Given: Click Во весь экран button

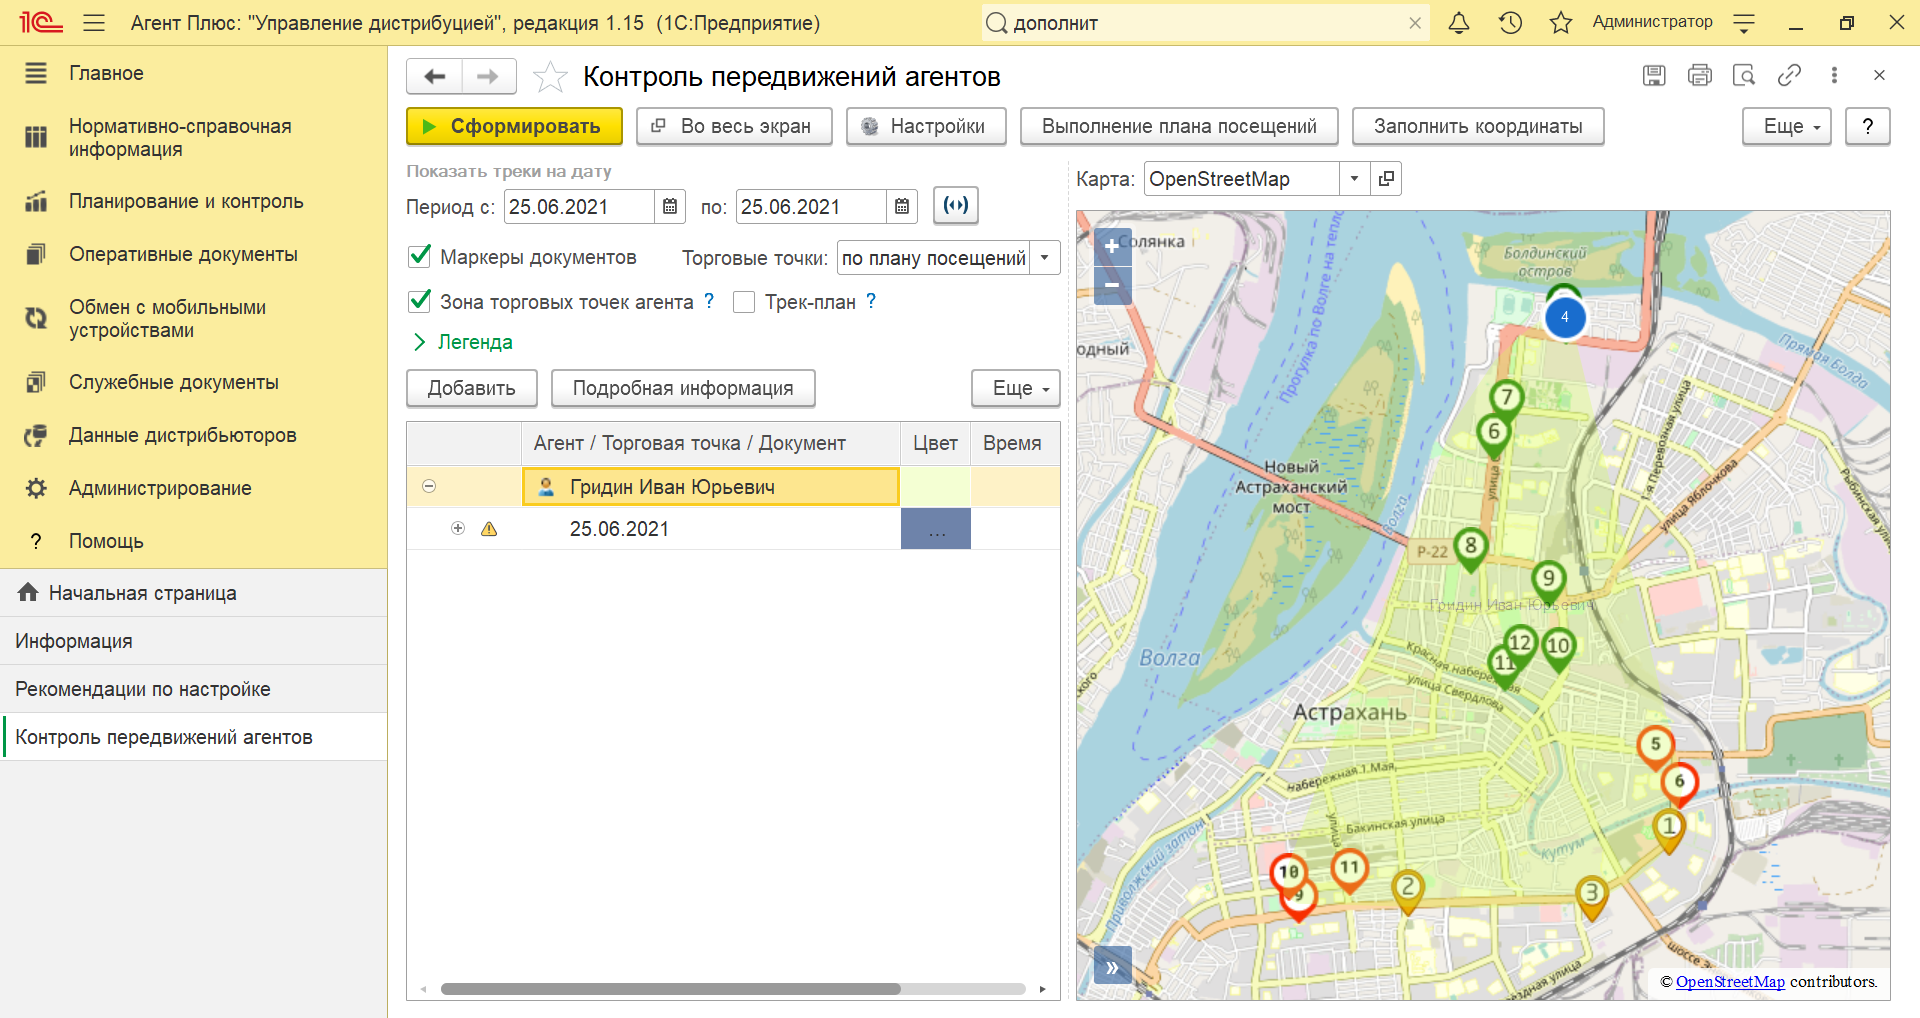Looking at the screenshot, I should 734,126.
